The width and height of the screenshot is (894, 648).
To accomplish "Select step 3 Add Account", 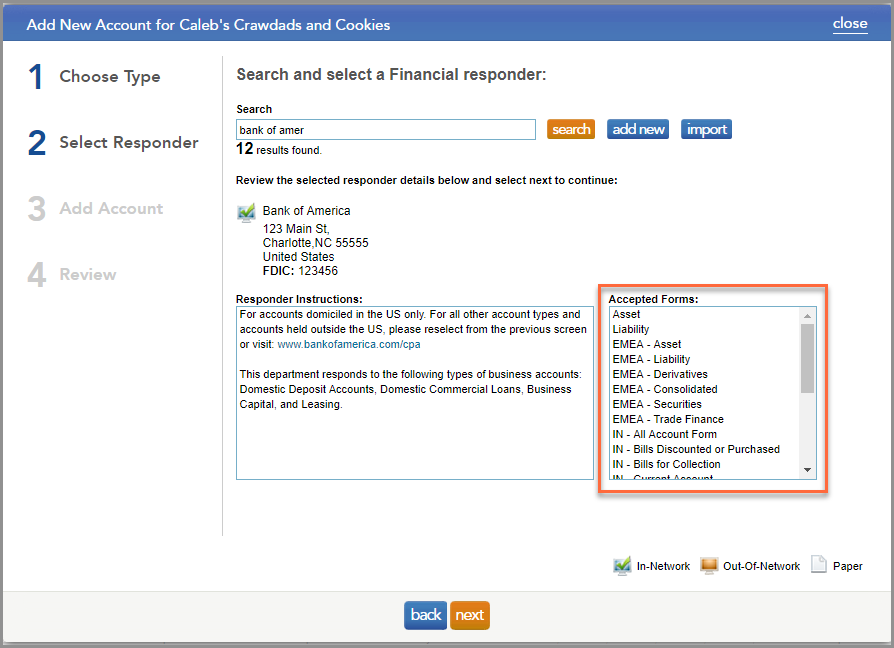I will [110, 208].
